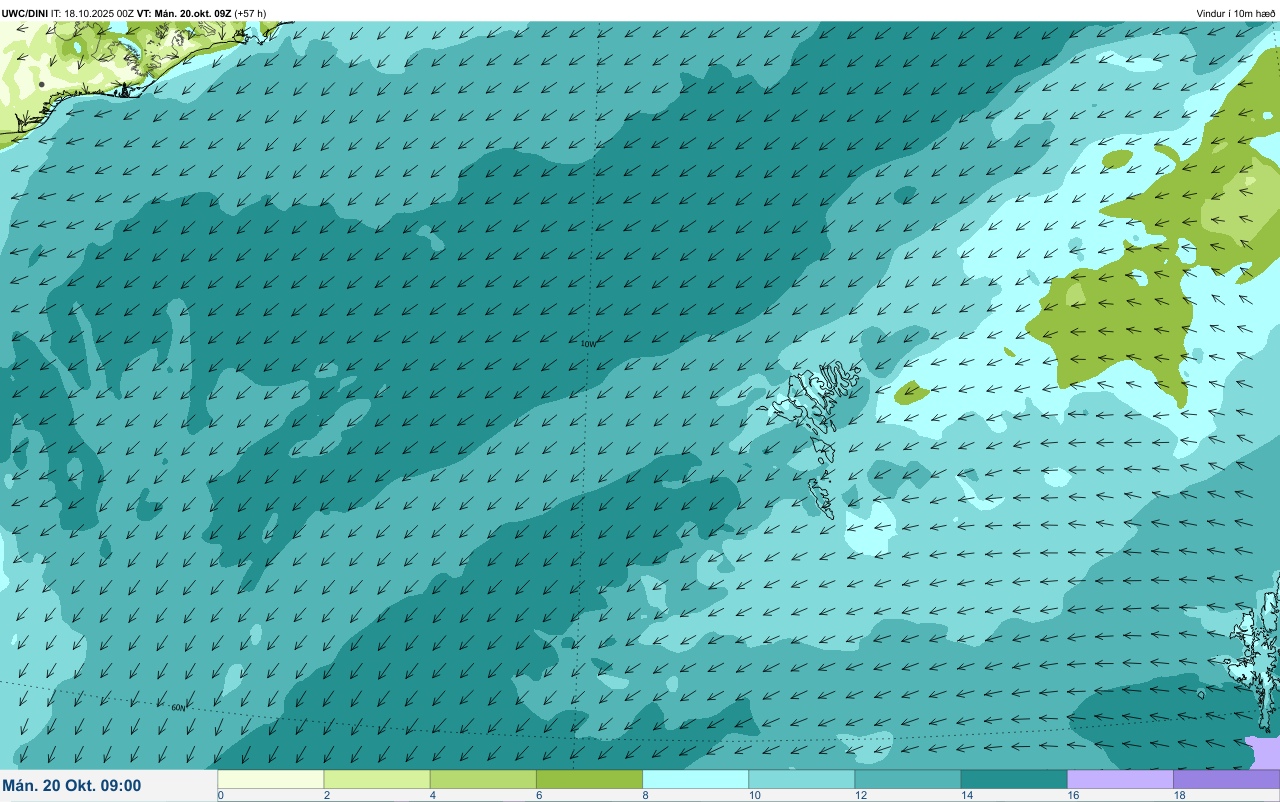Click legend tick number '4'
1280x802 pixels.
tap(432, 795)
